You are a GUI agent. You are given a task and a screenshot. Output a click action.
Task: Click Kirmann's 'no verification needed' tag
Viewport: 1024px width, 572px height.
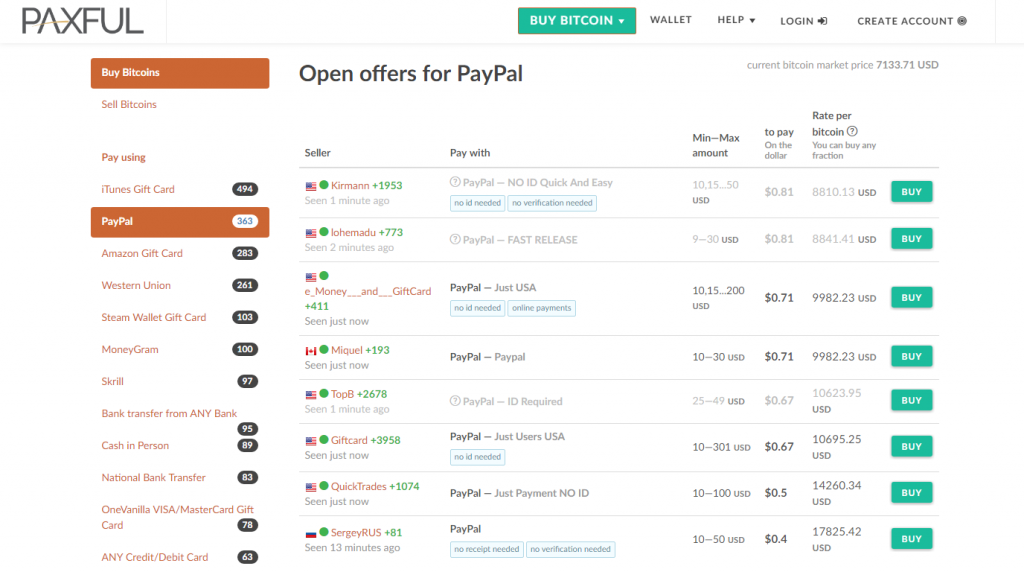[x=552, y=203]
